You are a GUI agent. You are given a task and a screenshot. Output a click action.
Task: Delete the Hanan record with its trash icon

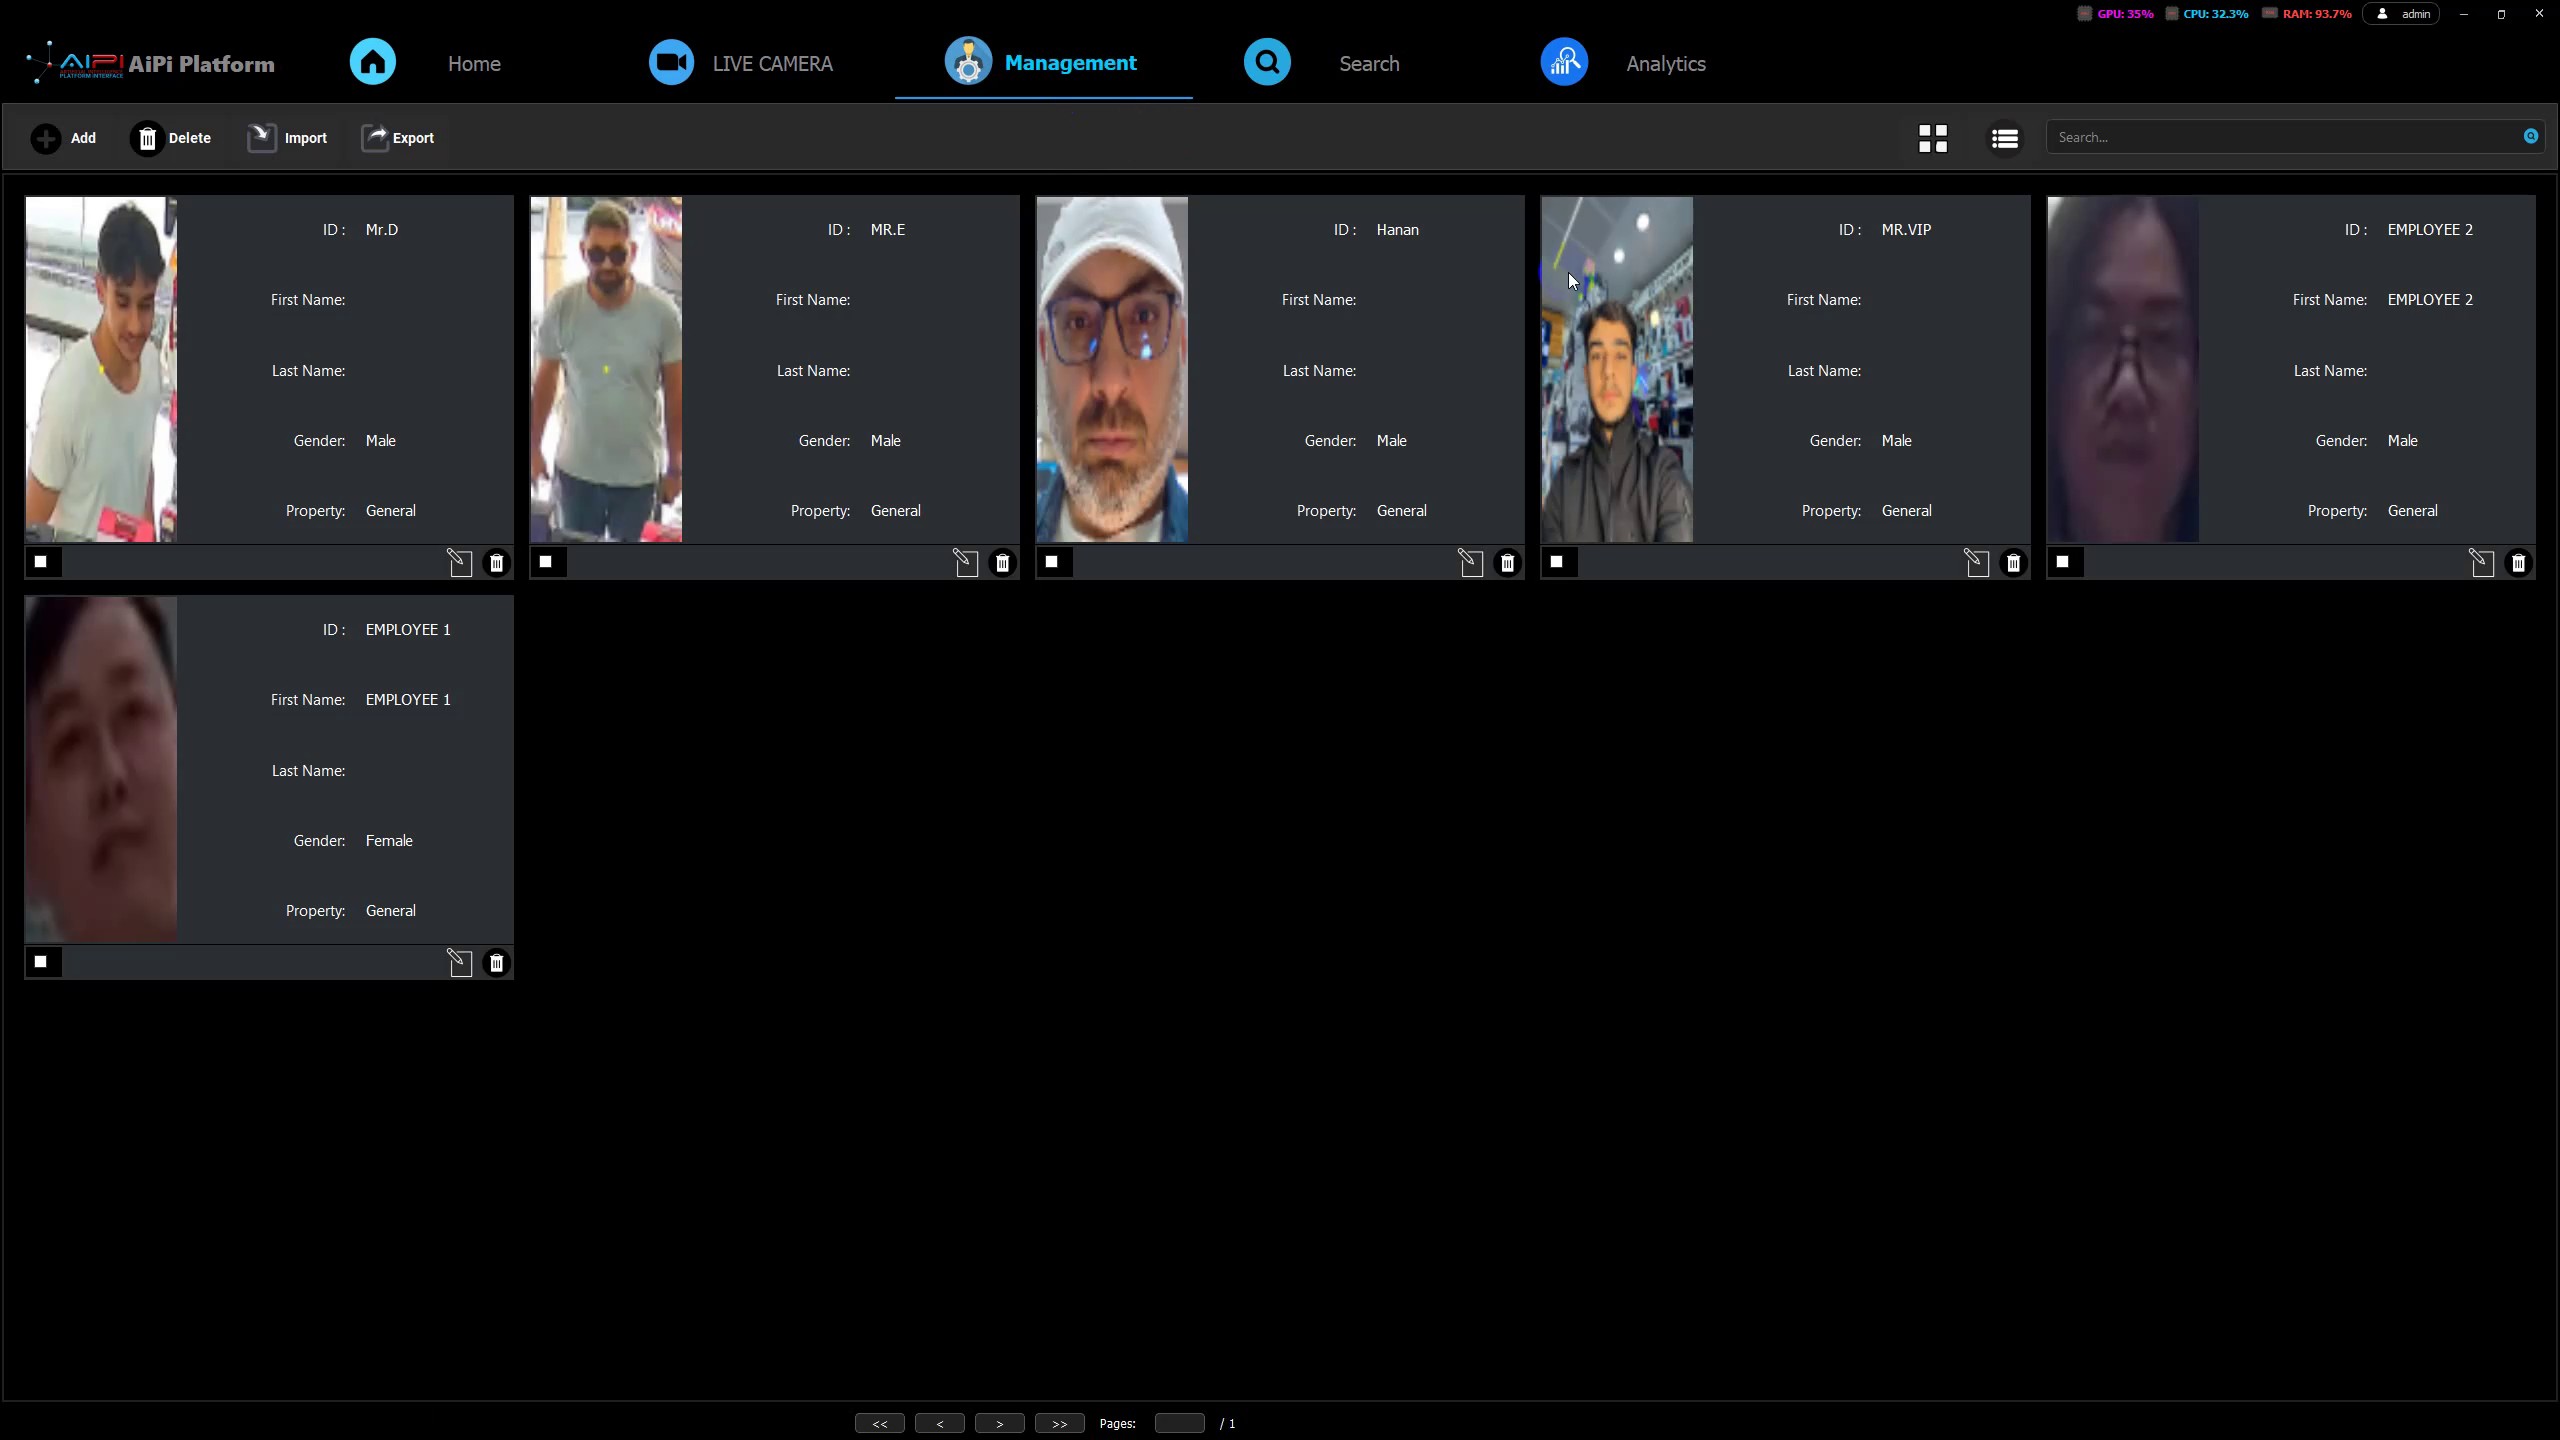1507,563
